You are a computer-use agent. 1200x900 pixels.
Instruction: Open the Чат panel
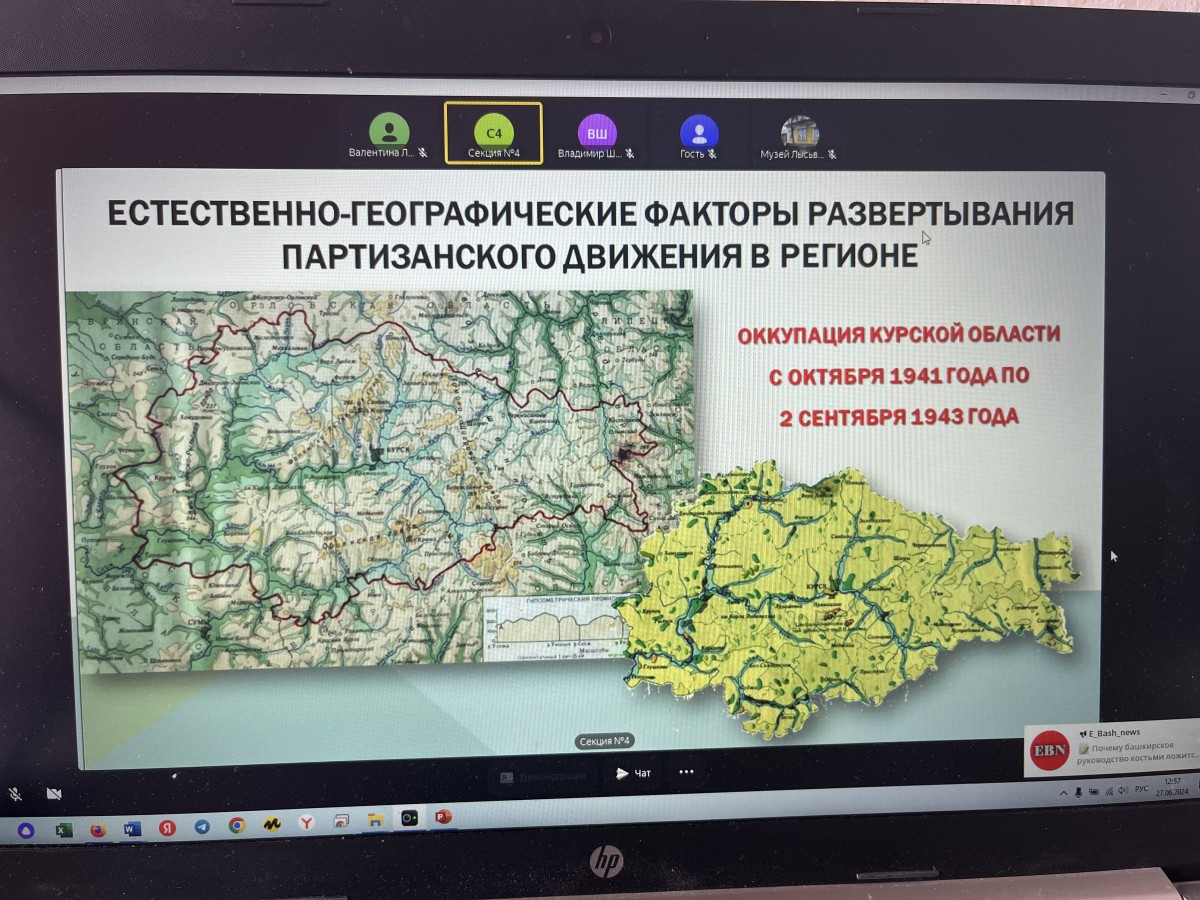(633, 772)
